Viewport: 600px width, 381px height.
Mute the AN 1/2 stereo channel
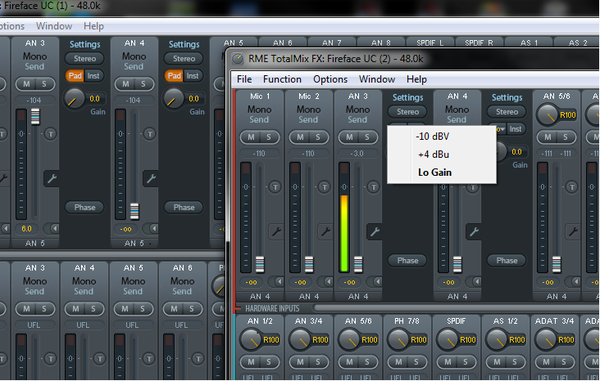(x=251, y=362)
